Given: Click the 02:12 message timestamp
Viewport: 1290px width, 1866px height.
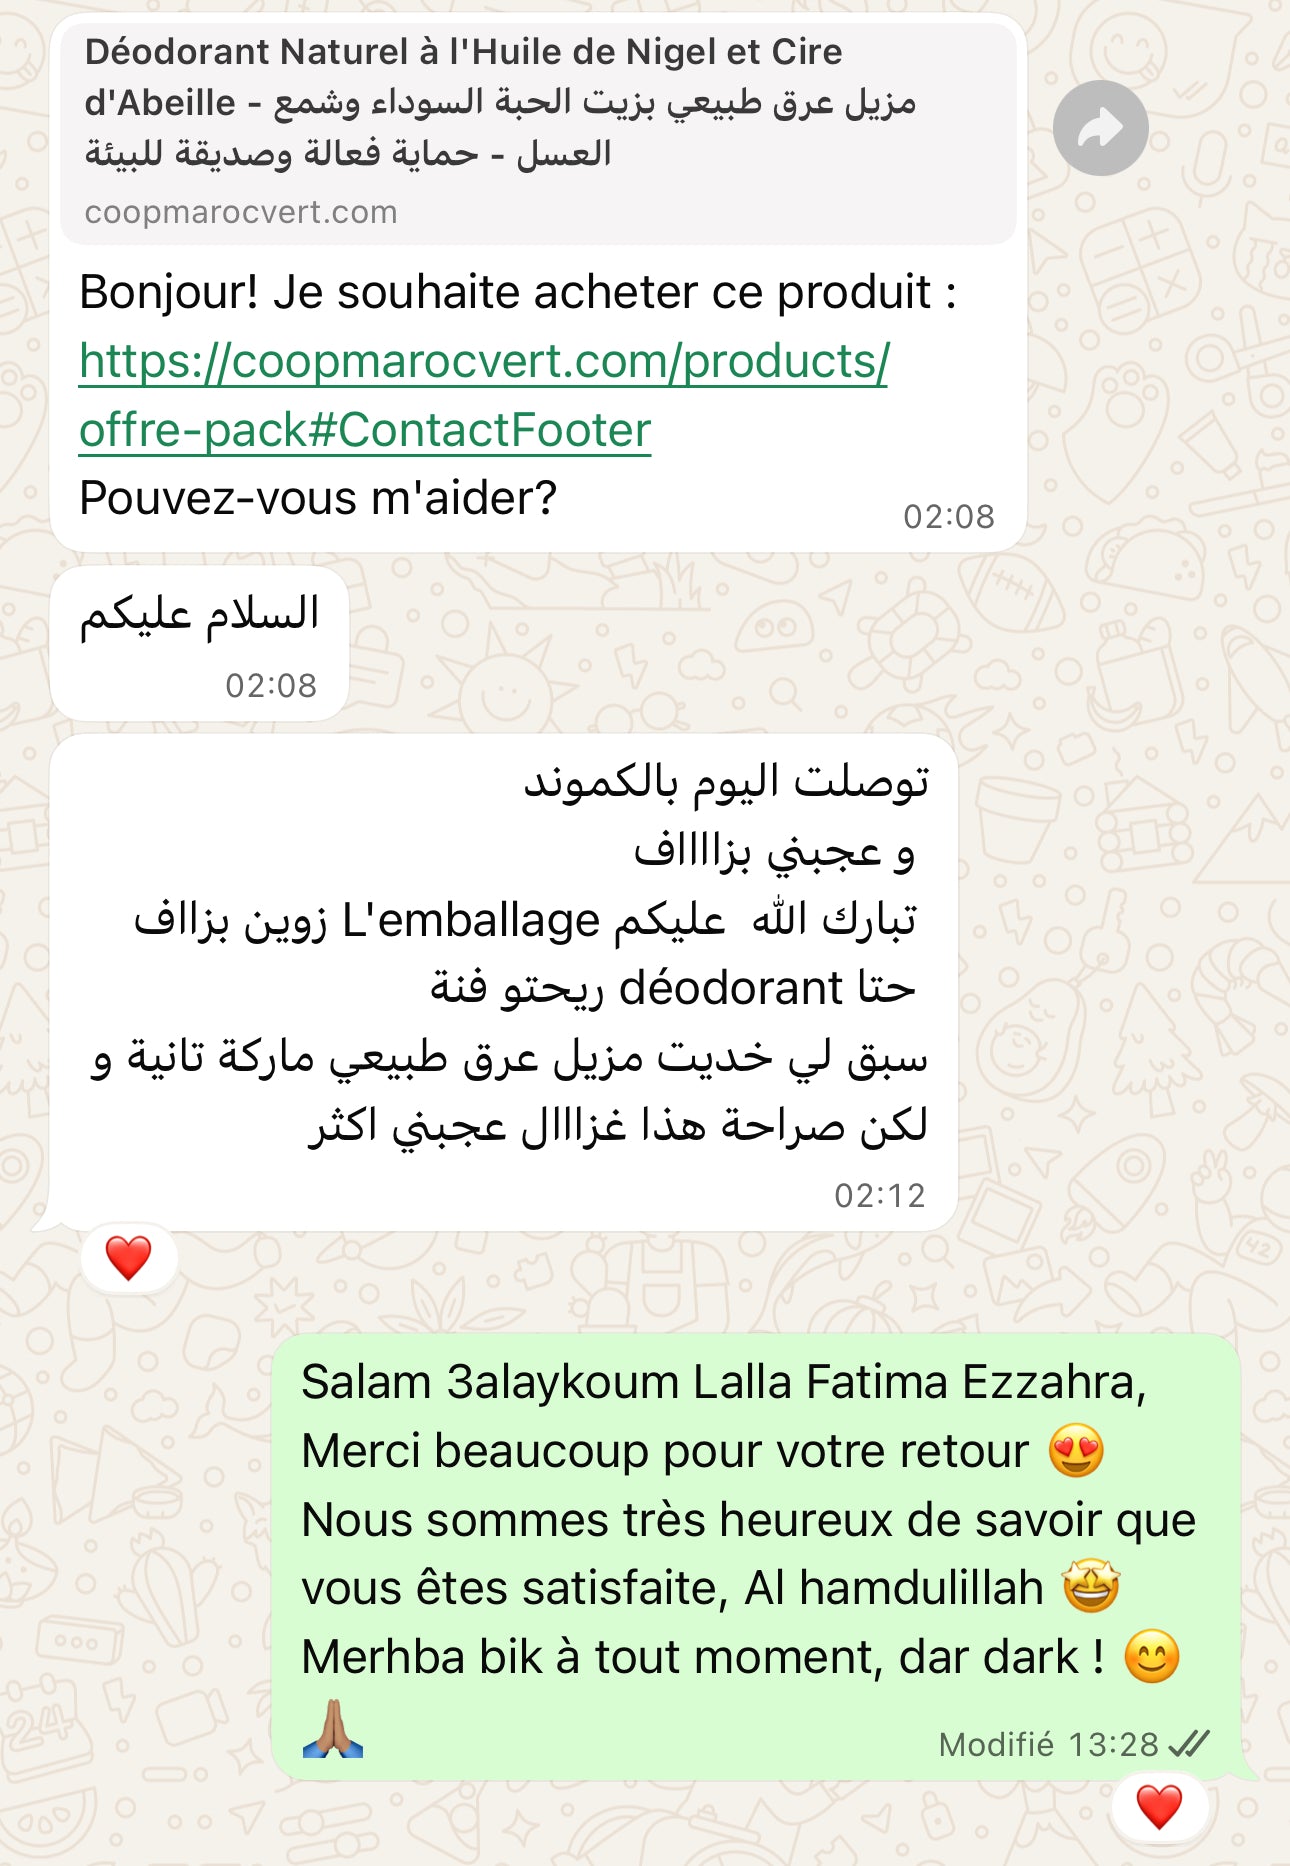Looking at the screenshot, I should coord(880,1195).
